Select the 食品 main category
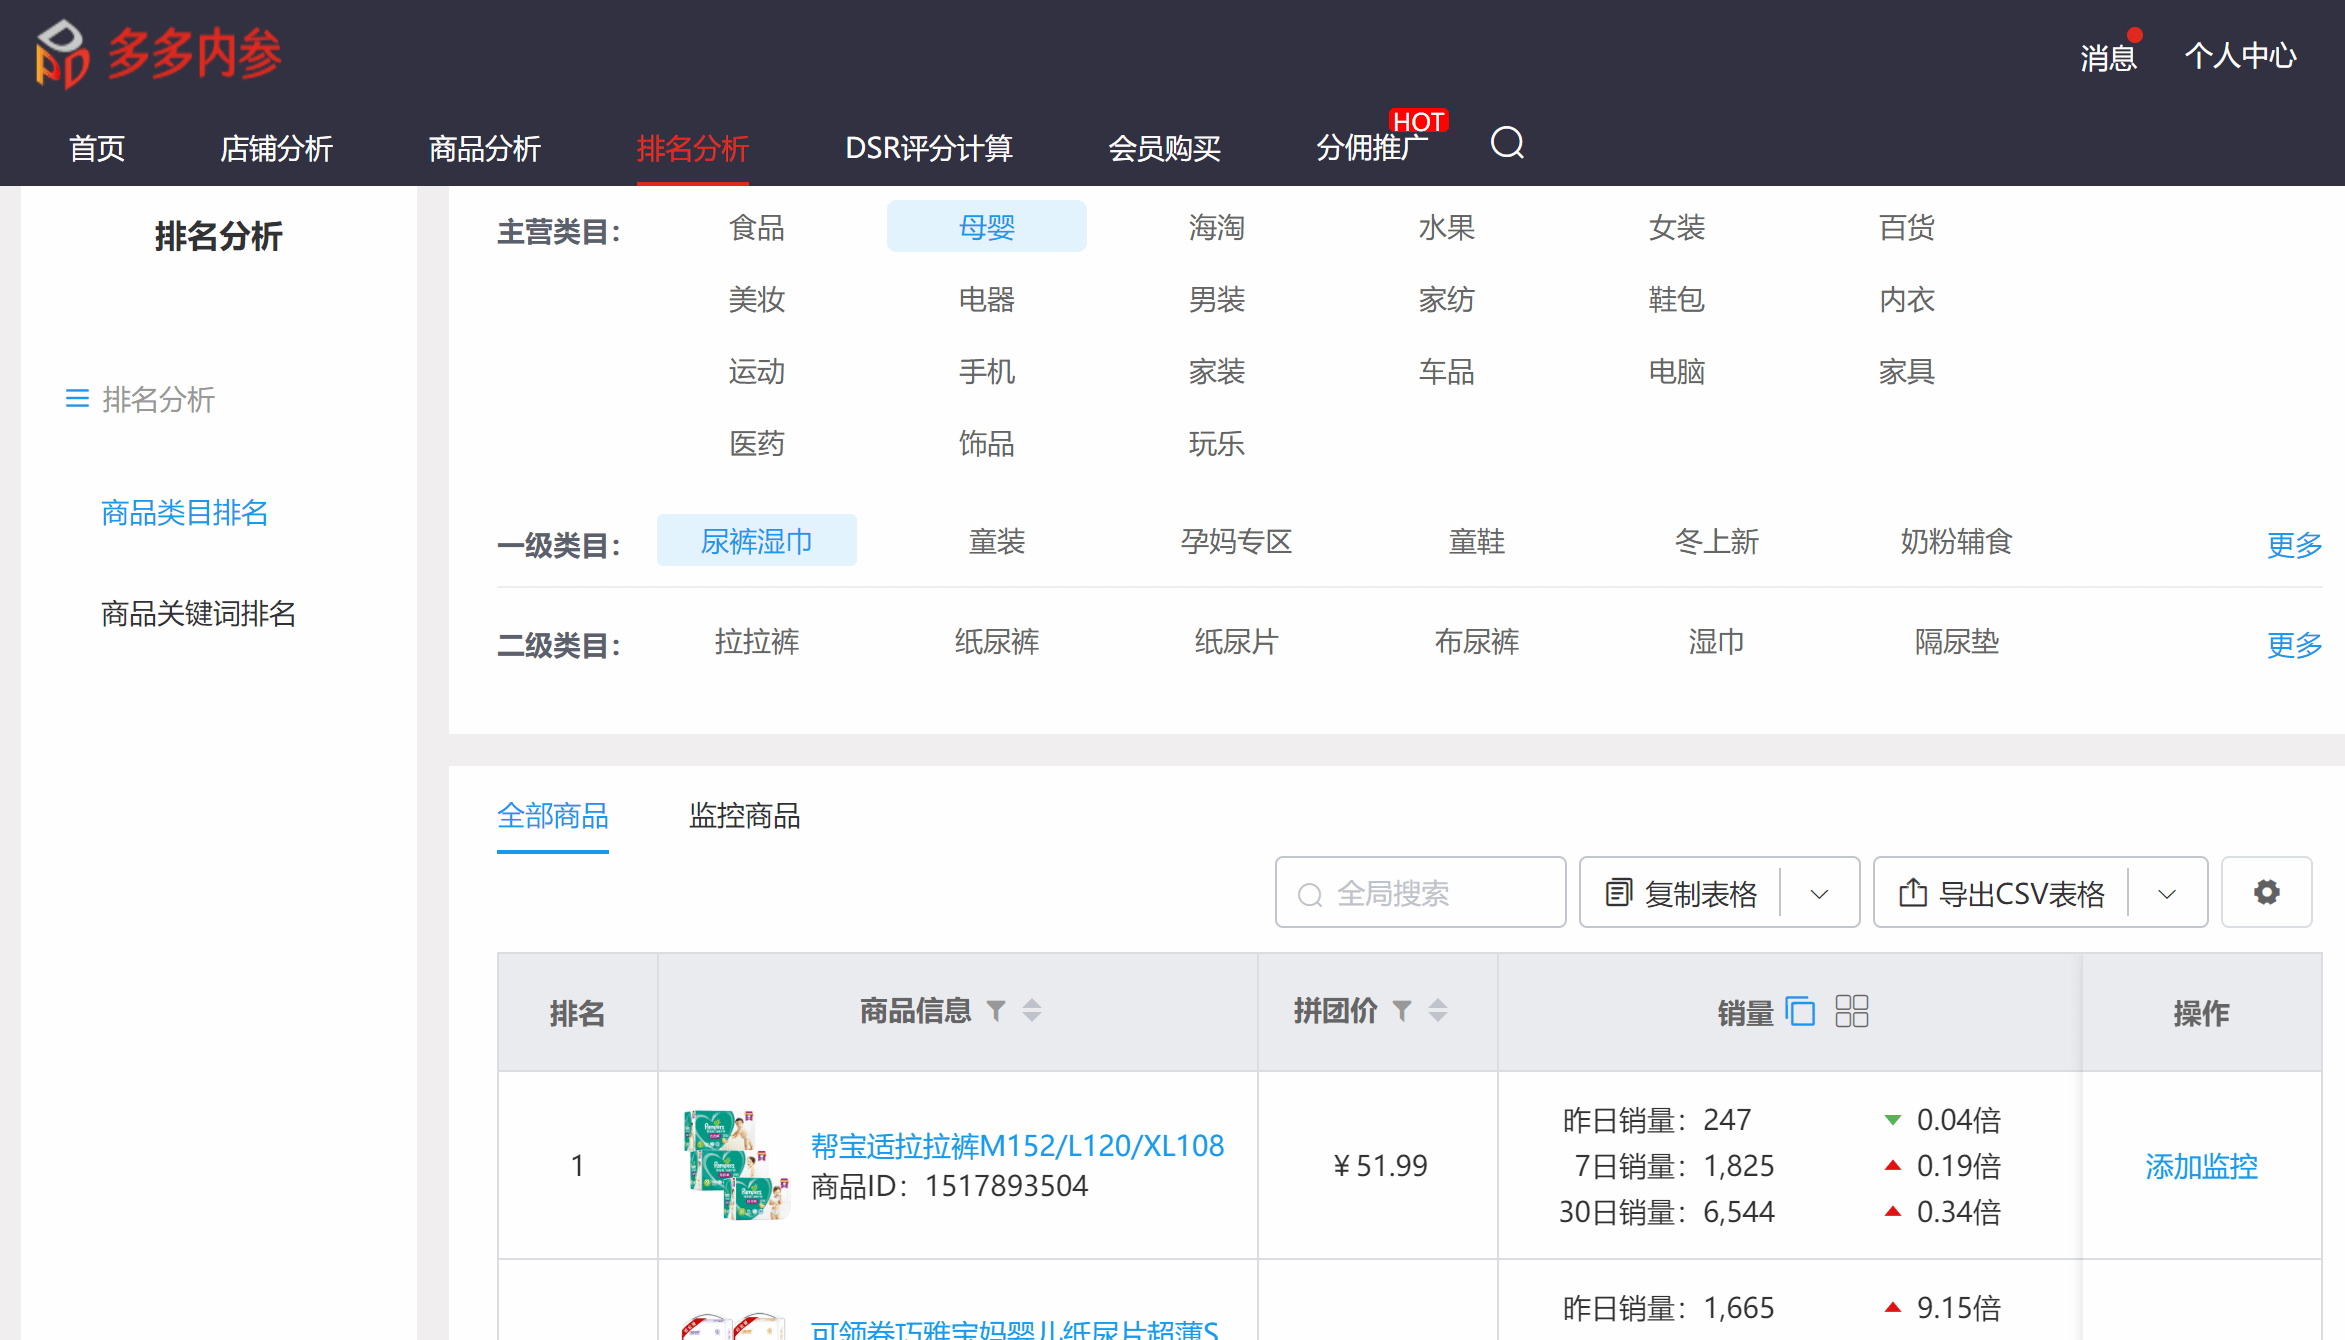 [757, 227]
